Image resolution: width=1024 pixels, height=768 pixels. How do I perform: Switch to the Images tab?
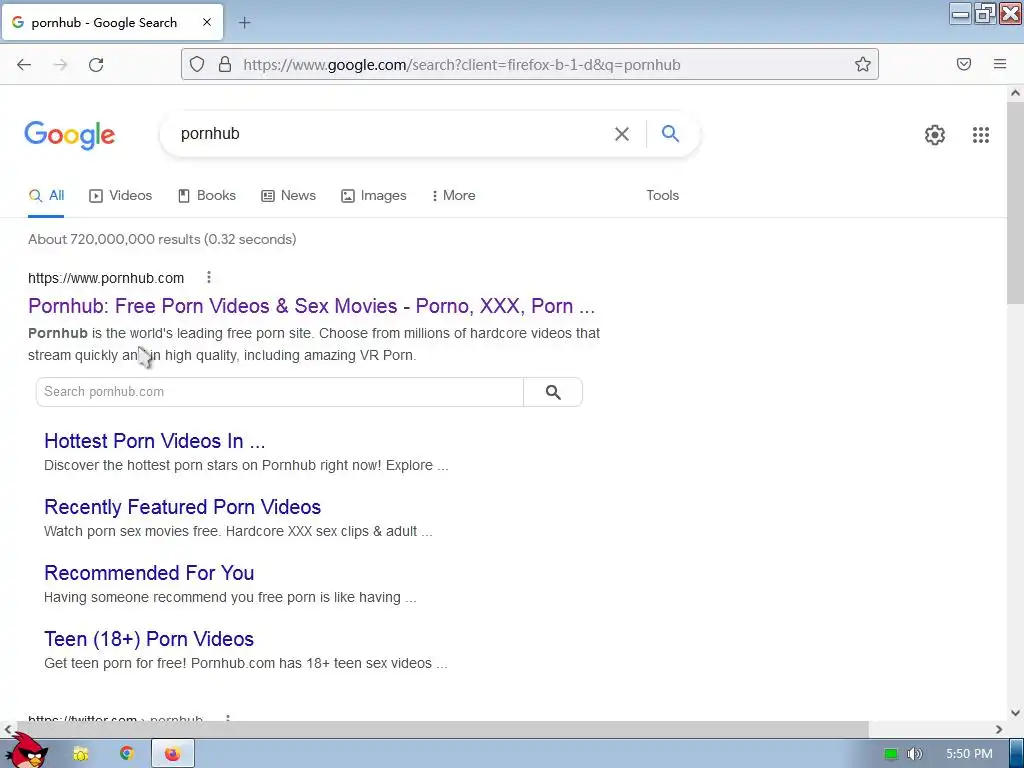(x=374, y=195)
